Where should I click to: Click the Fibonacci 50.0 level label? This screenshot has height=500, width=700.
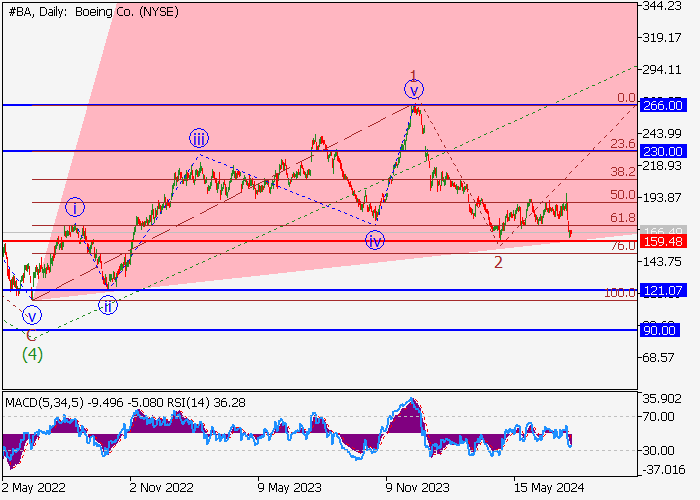click(623, 195)
